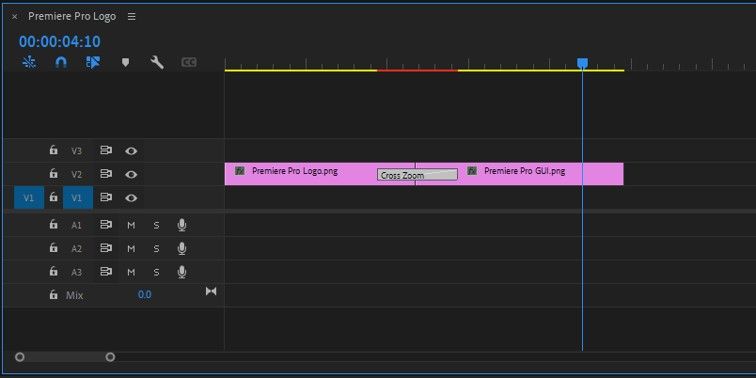Select the Premiere Pro Logo sequence tab
The width and height of the screenshot is (756, 378).
coord(72,16)
